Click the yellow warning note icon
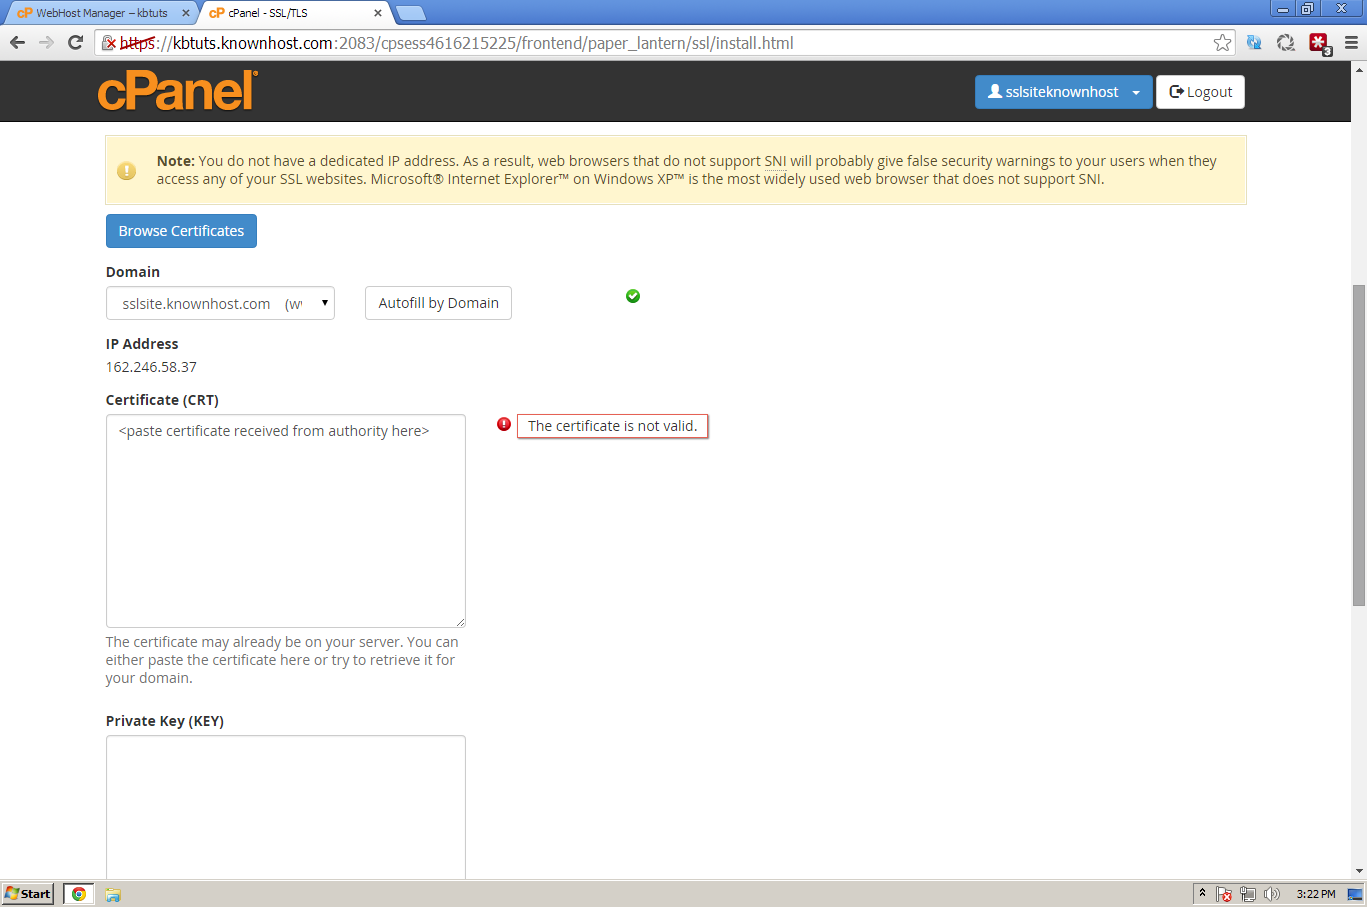Viewport: 1367px width, 907px height. point(127,170)
